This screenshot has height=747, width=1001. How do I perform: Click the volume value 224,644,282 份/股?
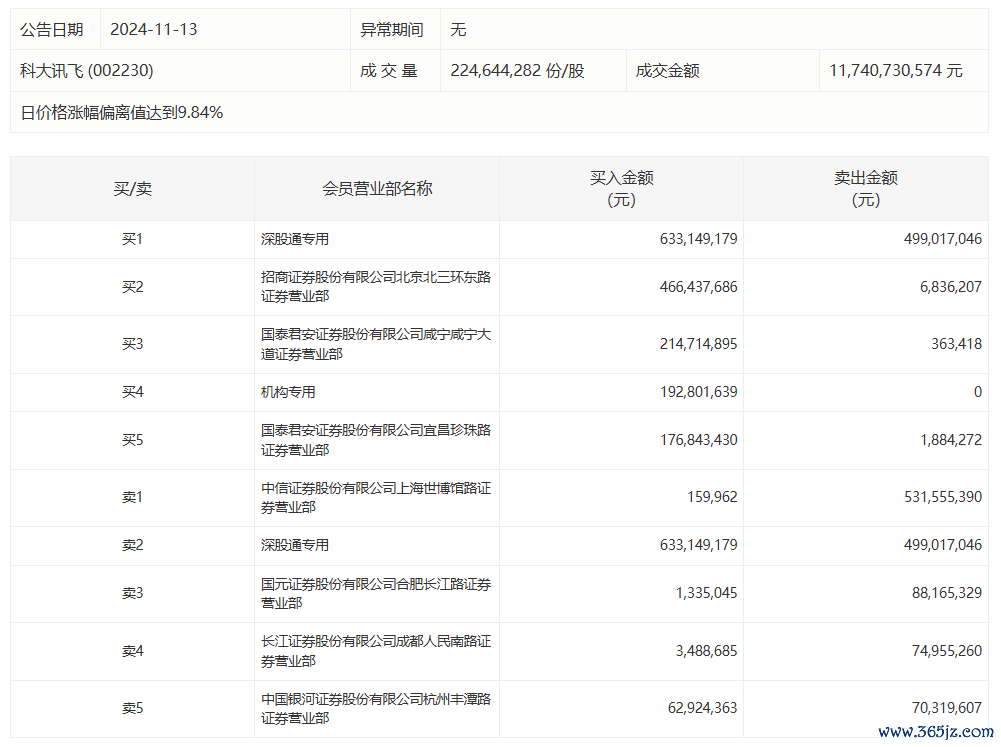[x=517, y=70]
